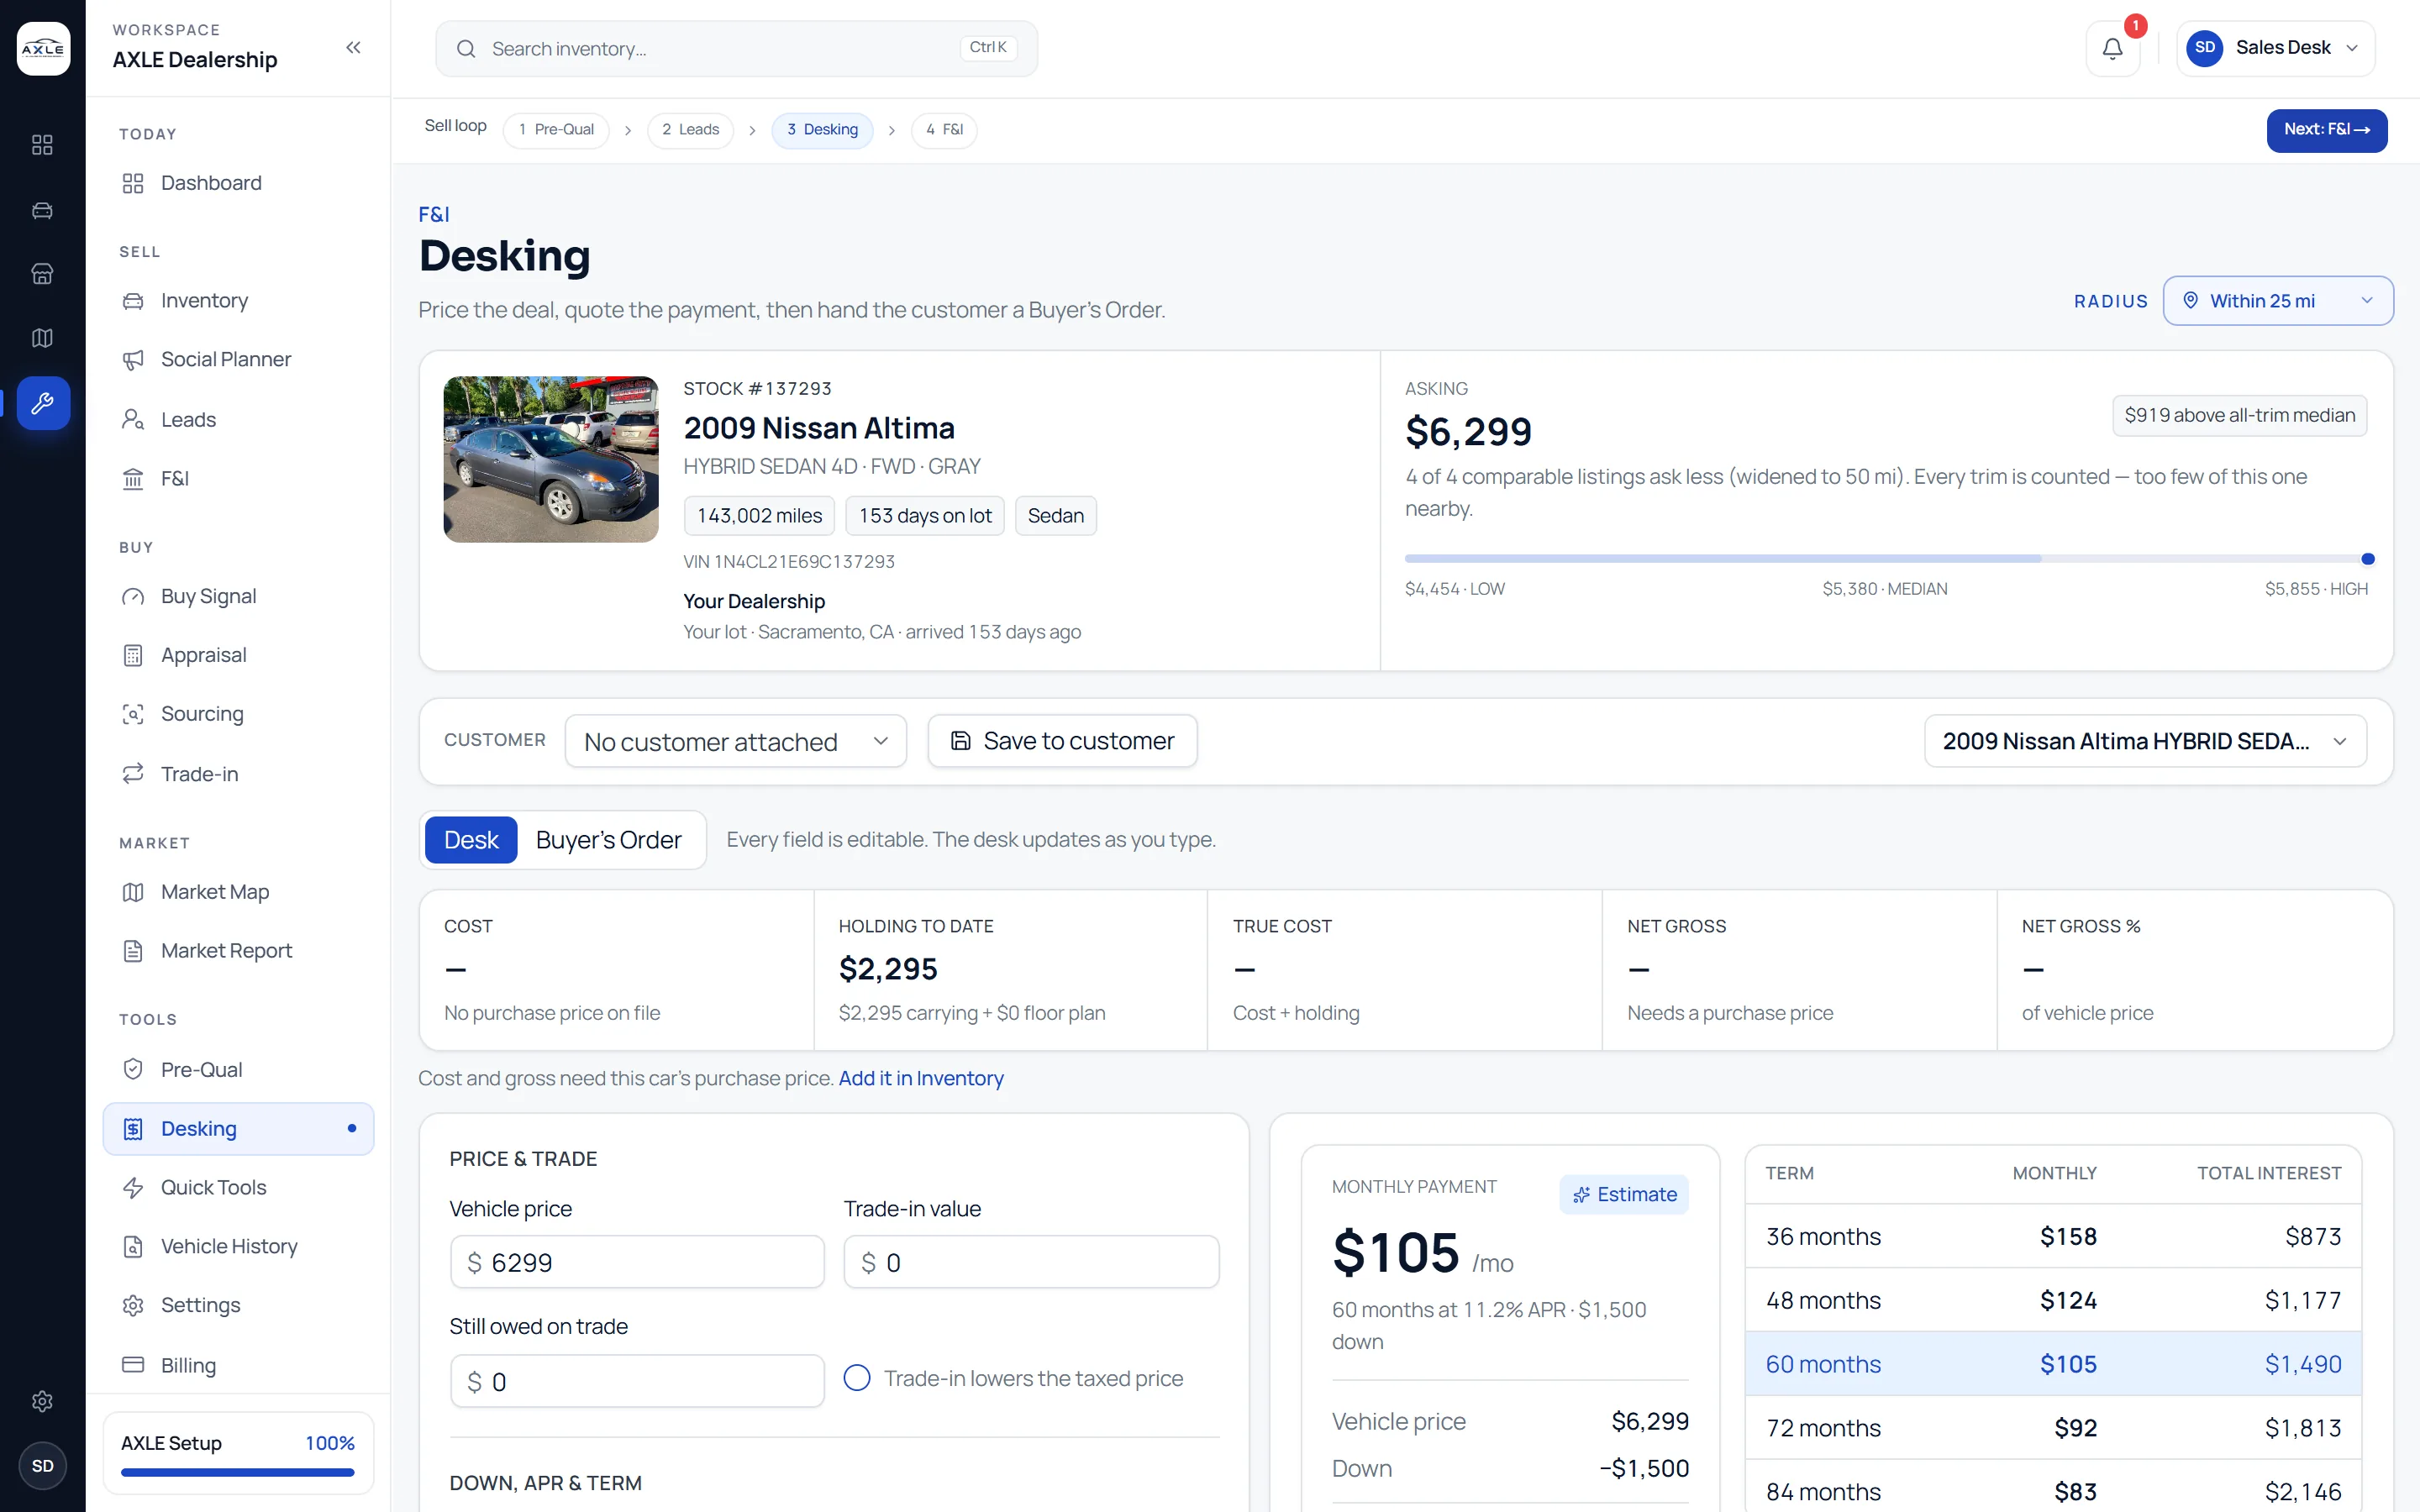
Task: Open Buy Signal in sidebar
Action: pyautogui.click(x=238, y=597)
